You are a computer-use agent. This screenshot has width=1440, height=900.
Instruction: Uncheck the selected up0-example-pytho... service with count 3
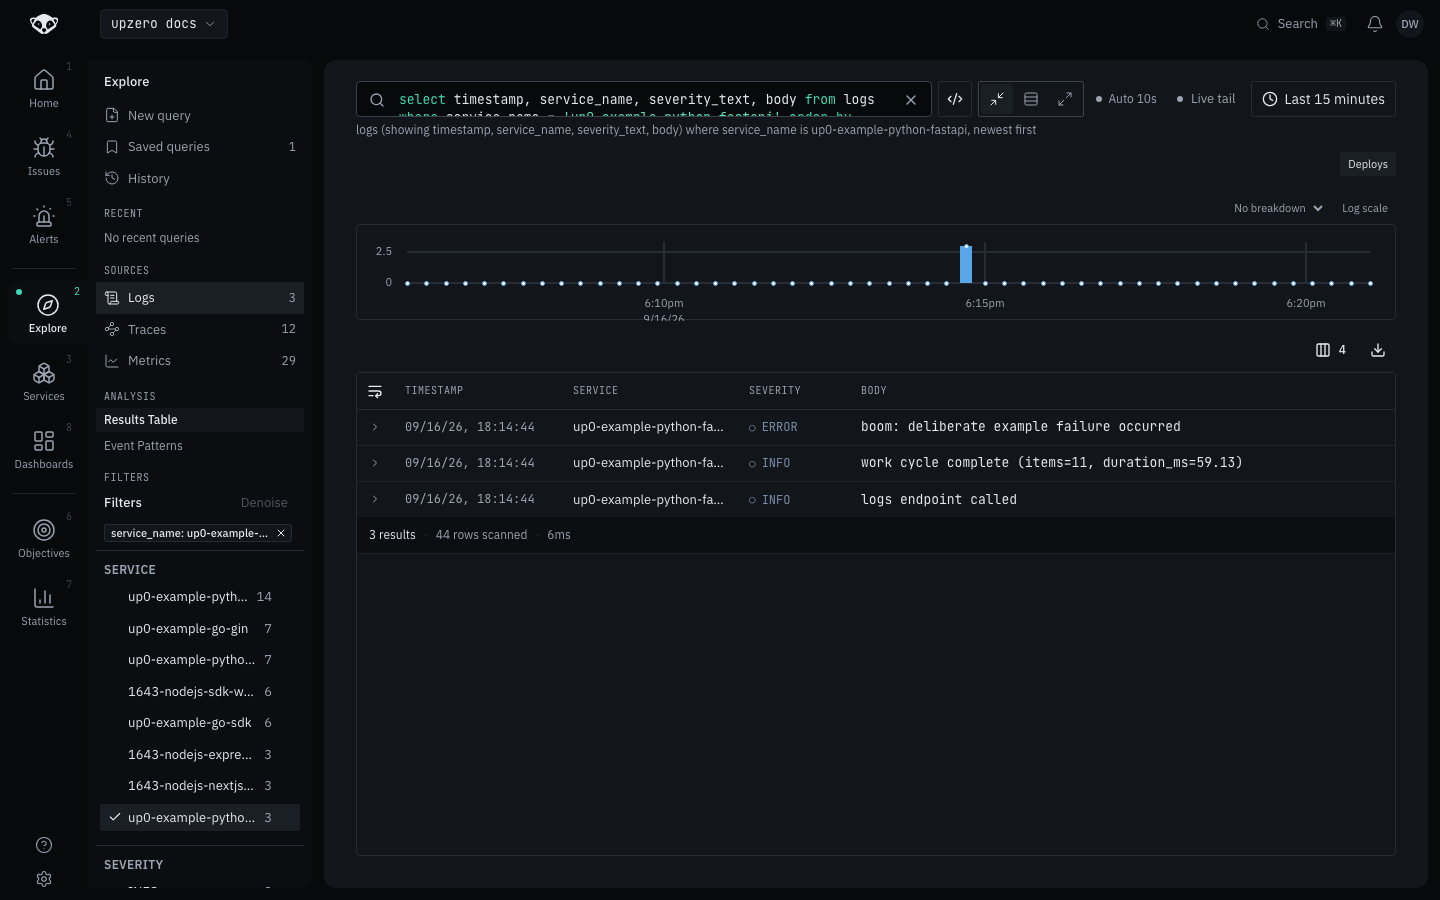pyautogui.click(x=200, y=818)
